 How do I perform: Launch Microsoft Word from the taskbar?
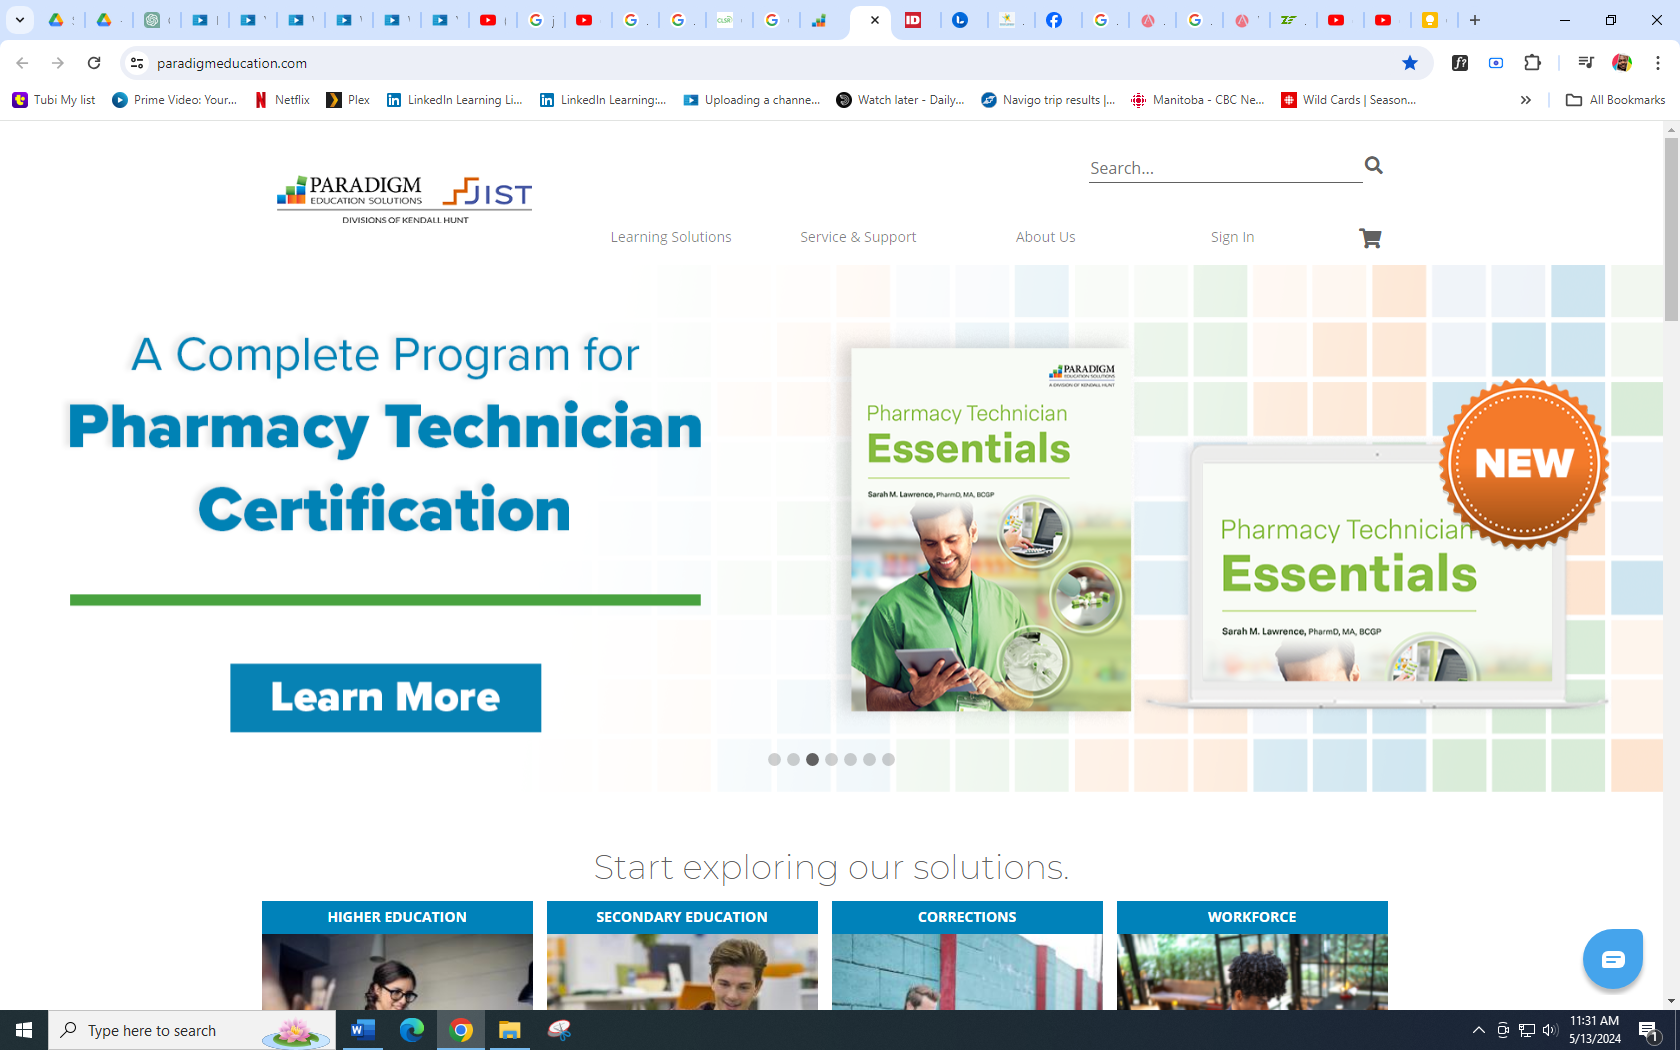tap(363, 1029)
